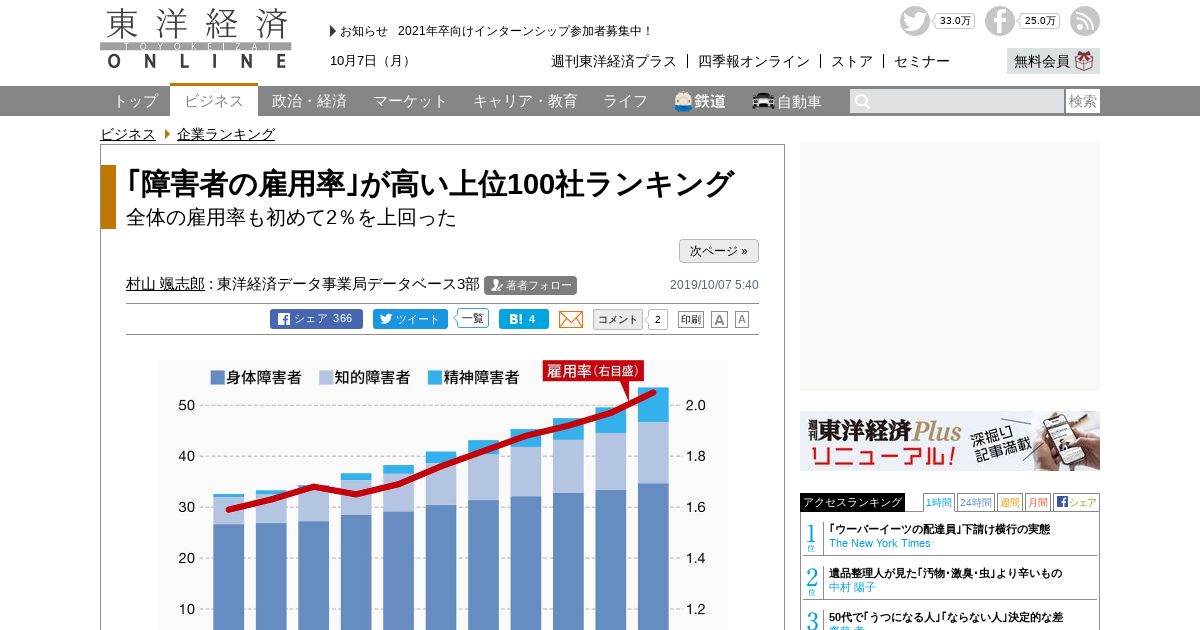Open the 遺品整理人 ranking article

[945, 573]
